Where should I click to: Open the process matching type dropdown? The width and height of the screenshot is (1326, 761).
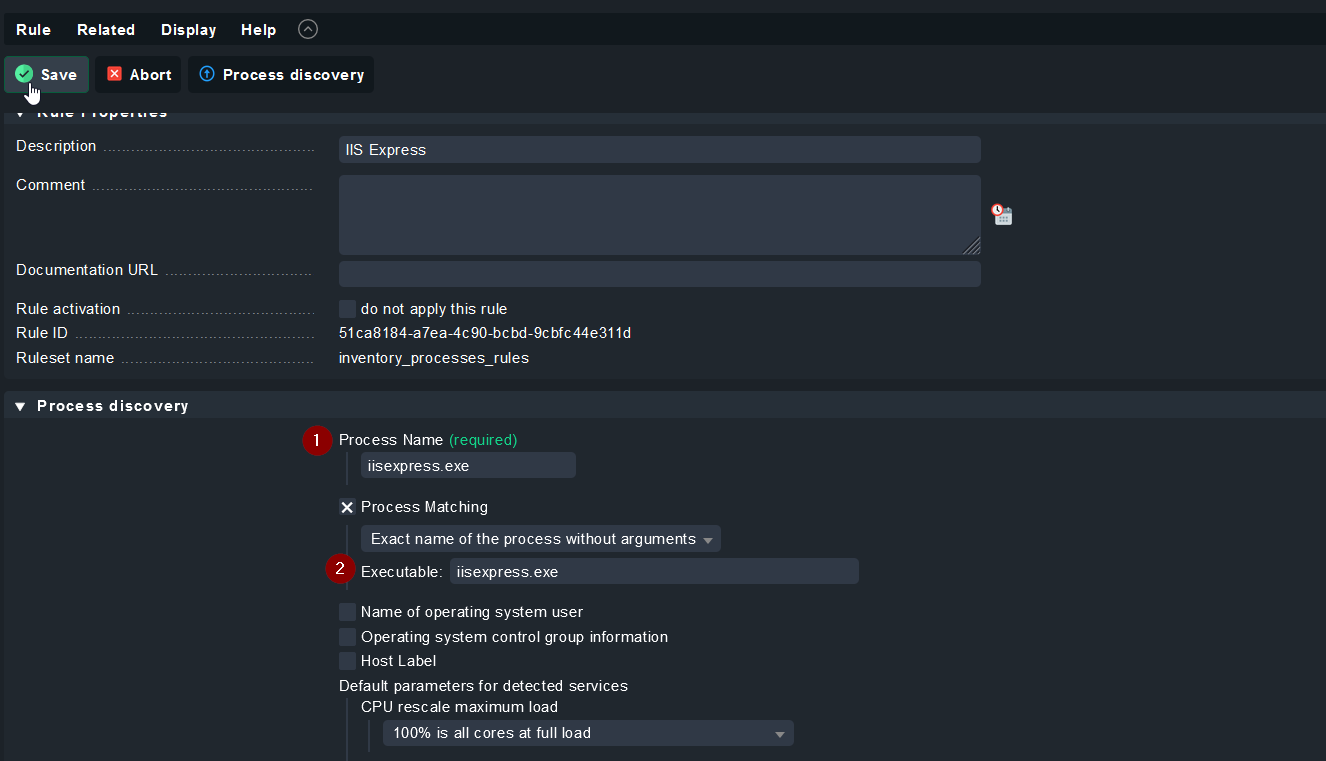[x=540, y=539]
